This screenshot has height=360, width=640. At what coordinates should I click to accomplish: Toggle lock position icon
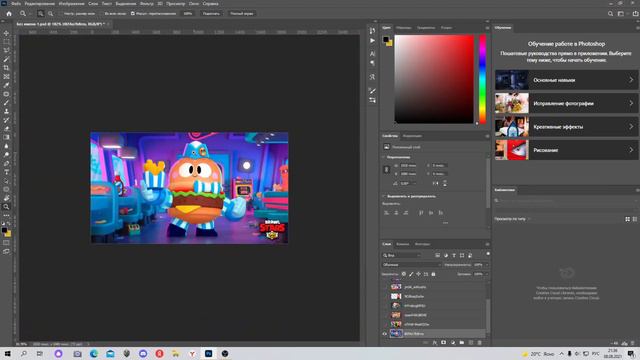[418, 274]
